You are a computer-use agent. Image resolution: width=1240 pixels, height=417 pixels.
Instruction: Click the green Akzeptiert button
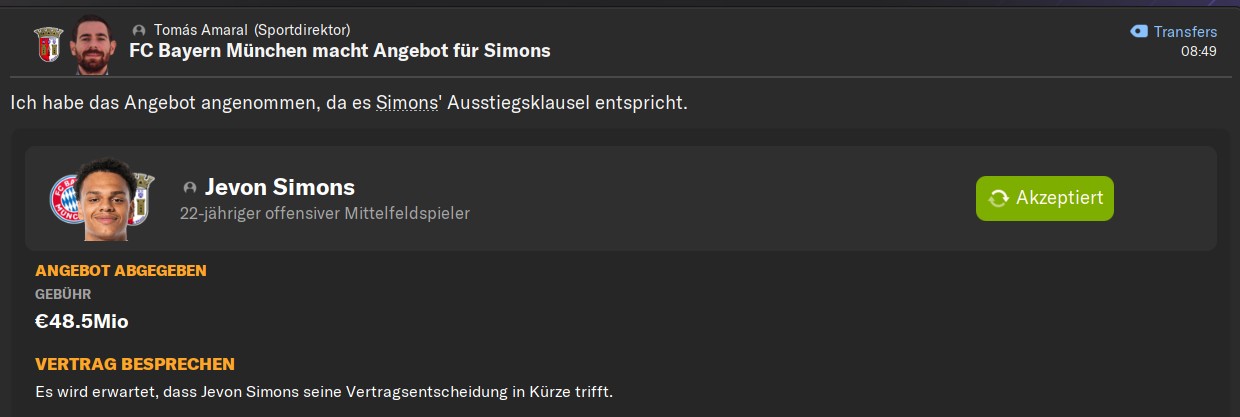click(1045, 198)
